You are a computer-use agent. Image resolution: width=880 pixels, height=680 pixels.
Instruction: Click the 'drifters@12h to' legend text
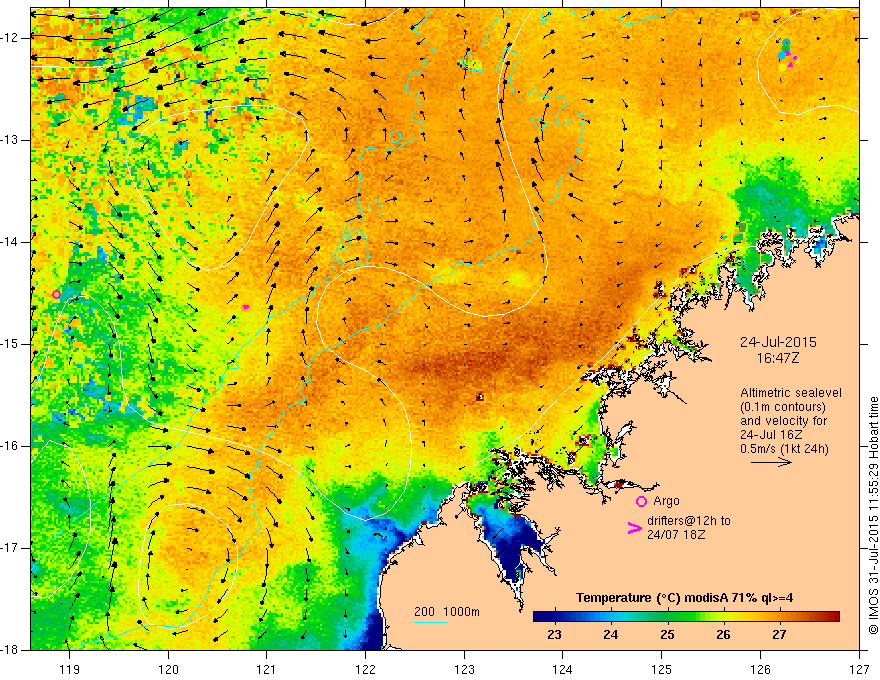coord(689,521)
